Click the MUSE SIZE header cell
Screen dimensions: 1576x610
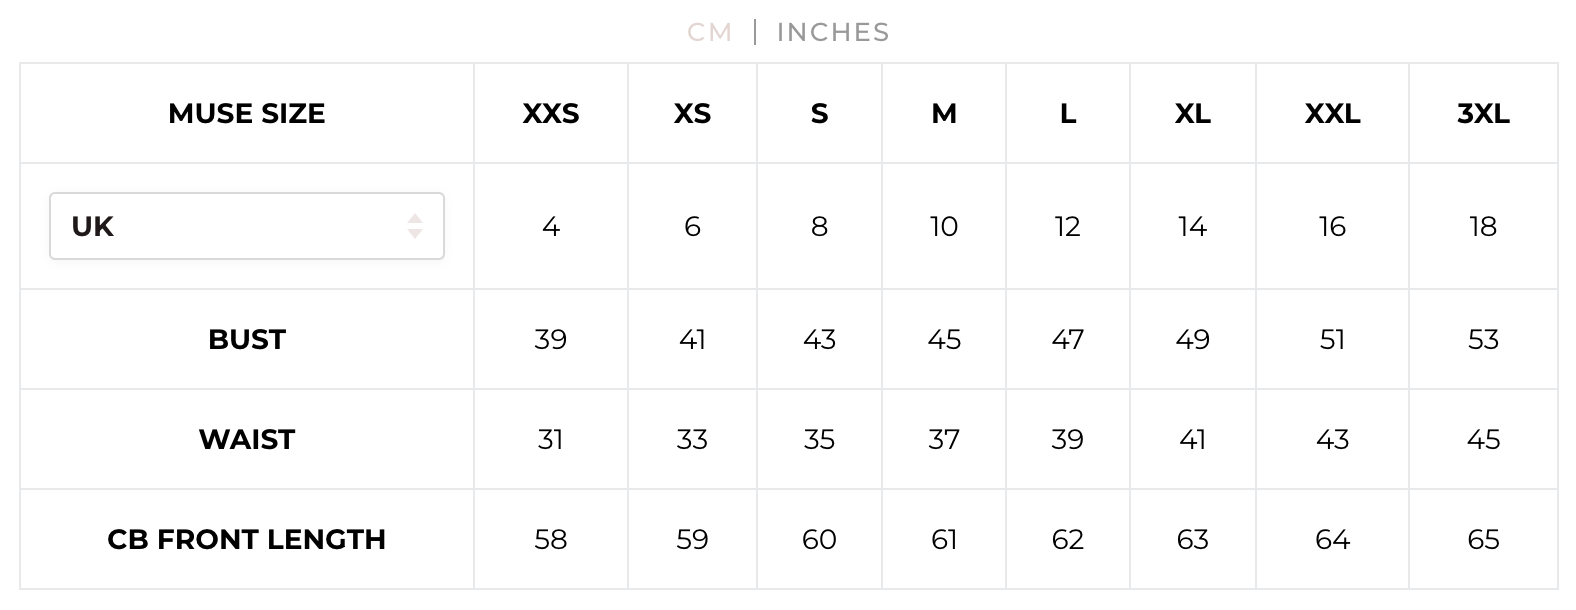(246, 114)
